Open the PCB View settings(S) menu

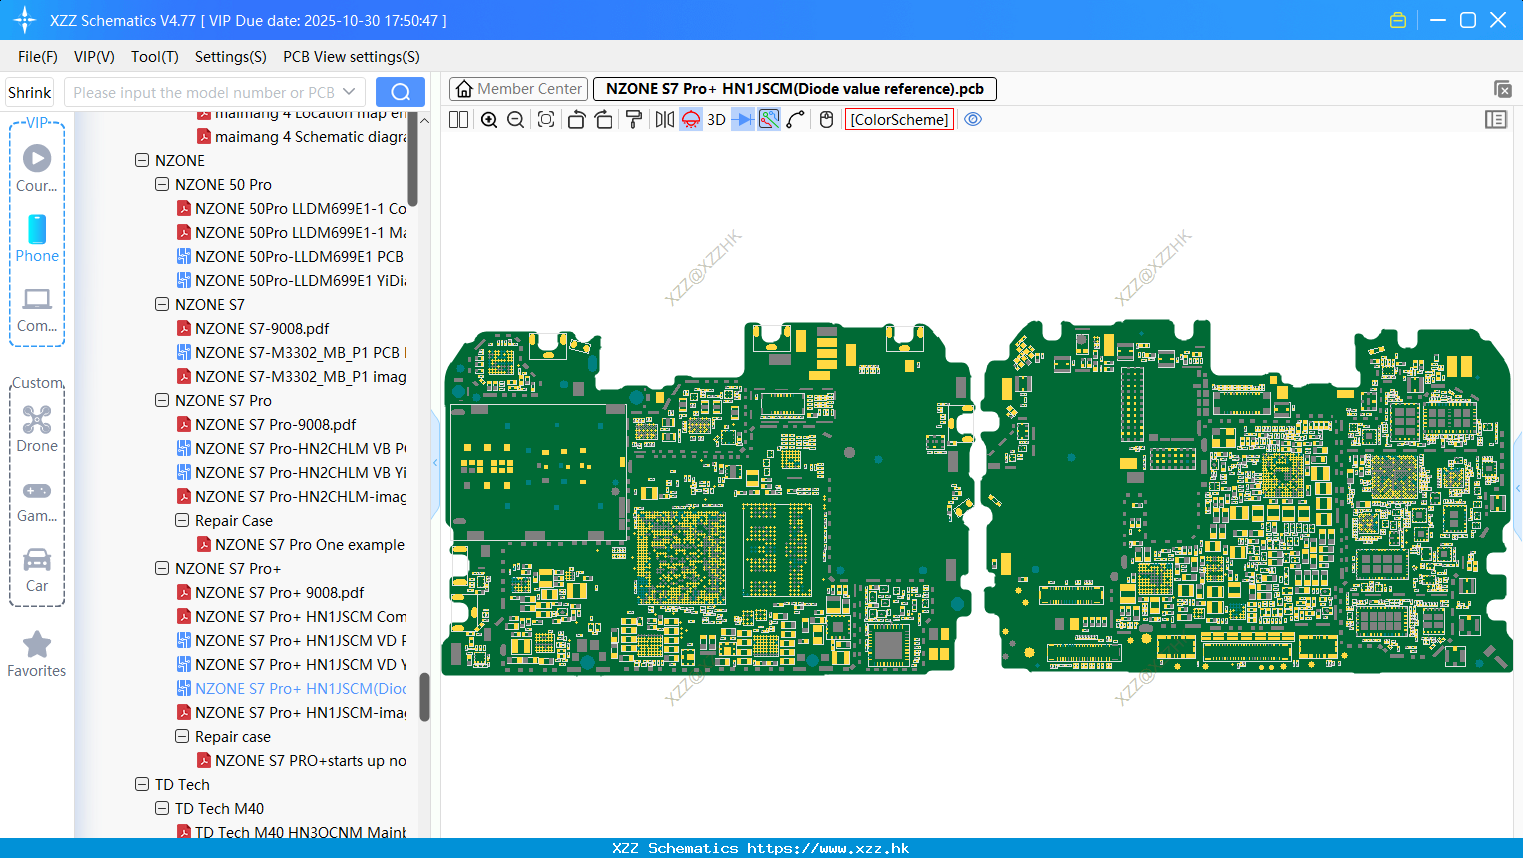351,57
